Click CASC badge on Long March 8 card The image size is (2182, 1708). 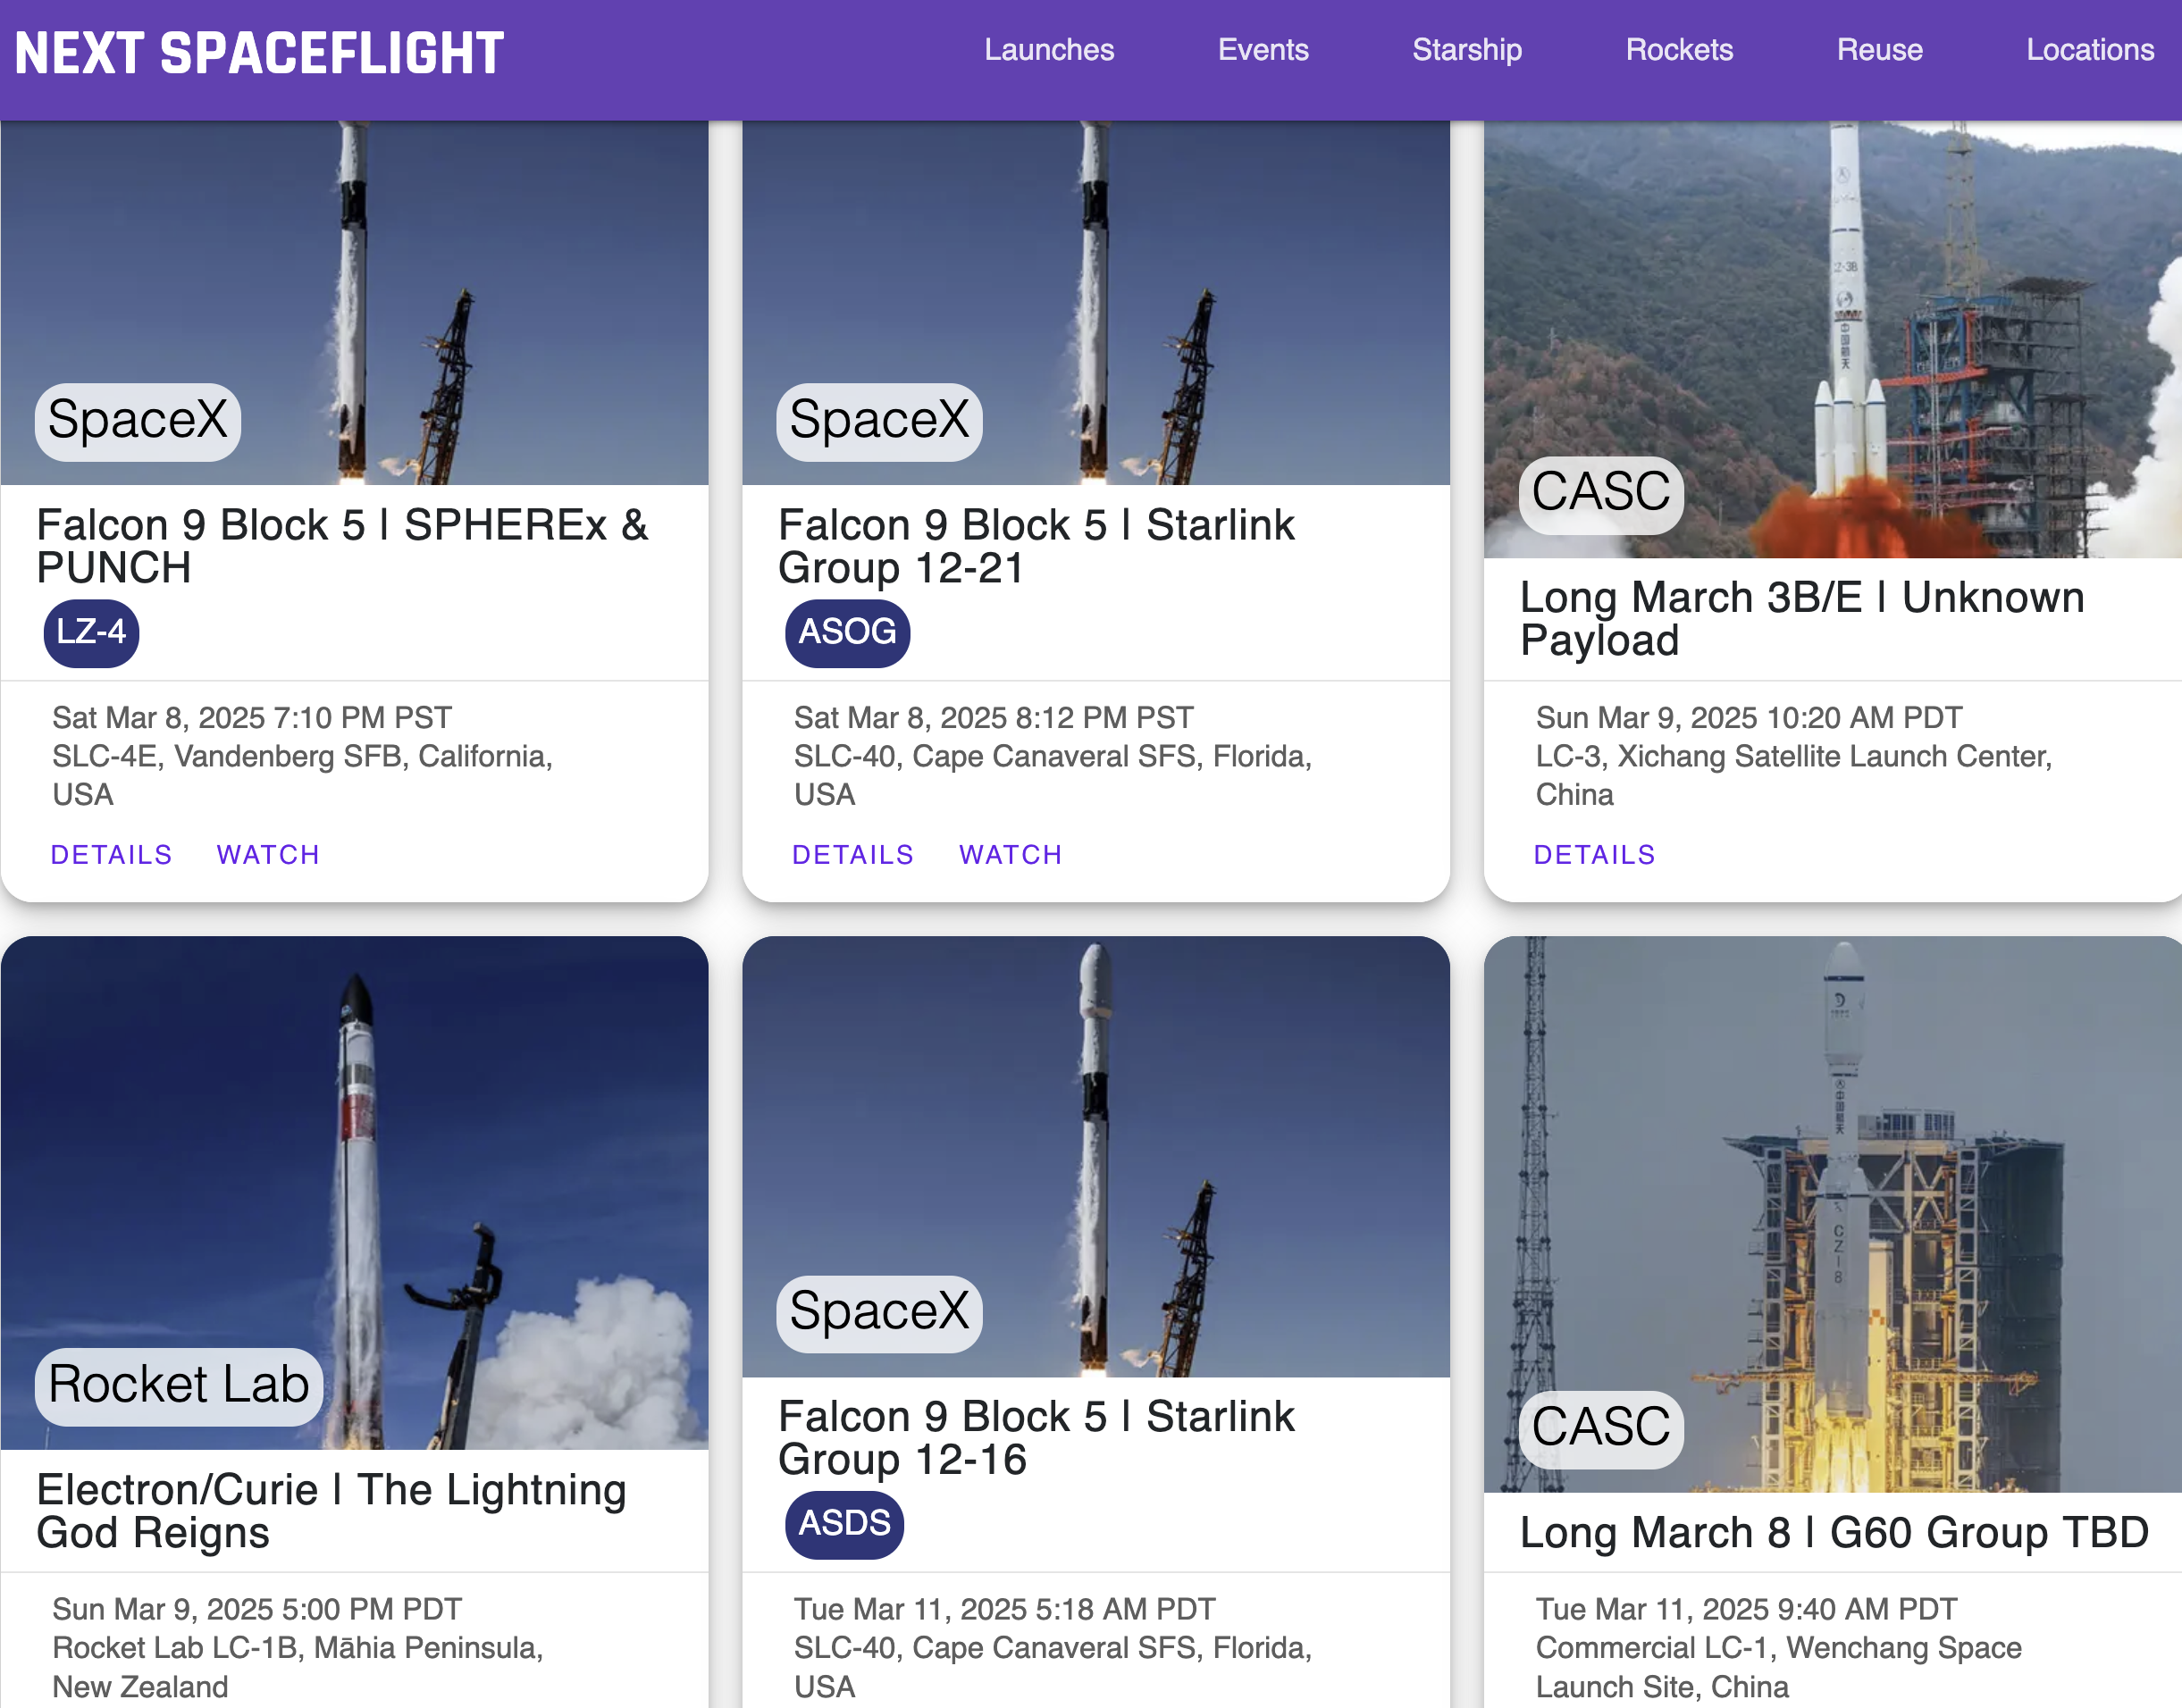click(x=1601, y=1429)
